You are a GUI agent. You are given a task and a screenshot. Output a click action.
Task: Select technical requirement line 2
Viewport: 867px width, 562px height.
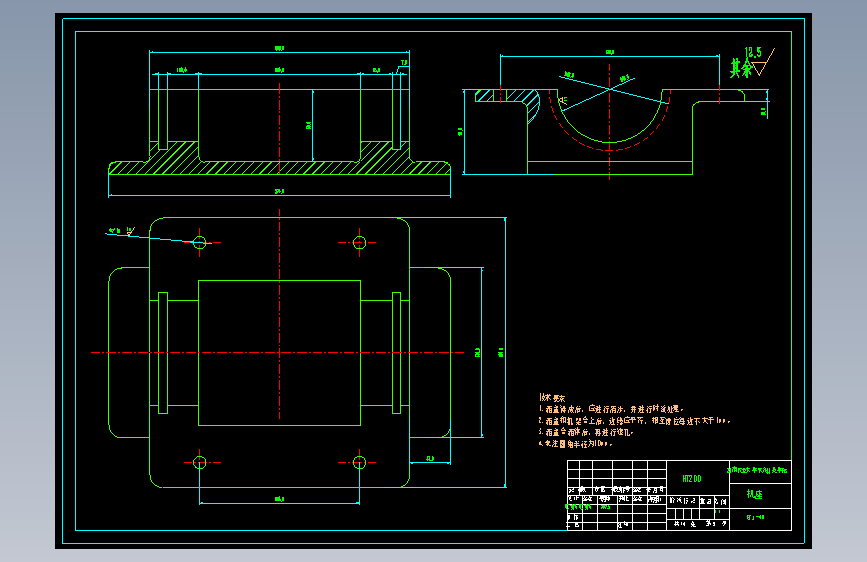coord(635,421)
